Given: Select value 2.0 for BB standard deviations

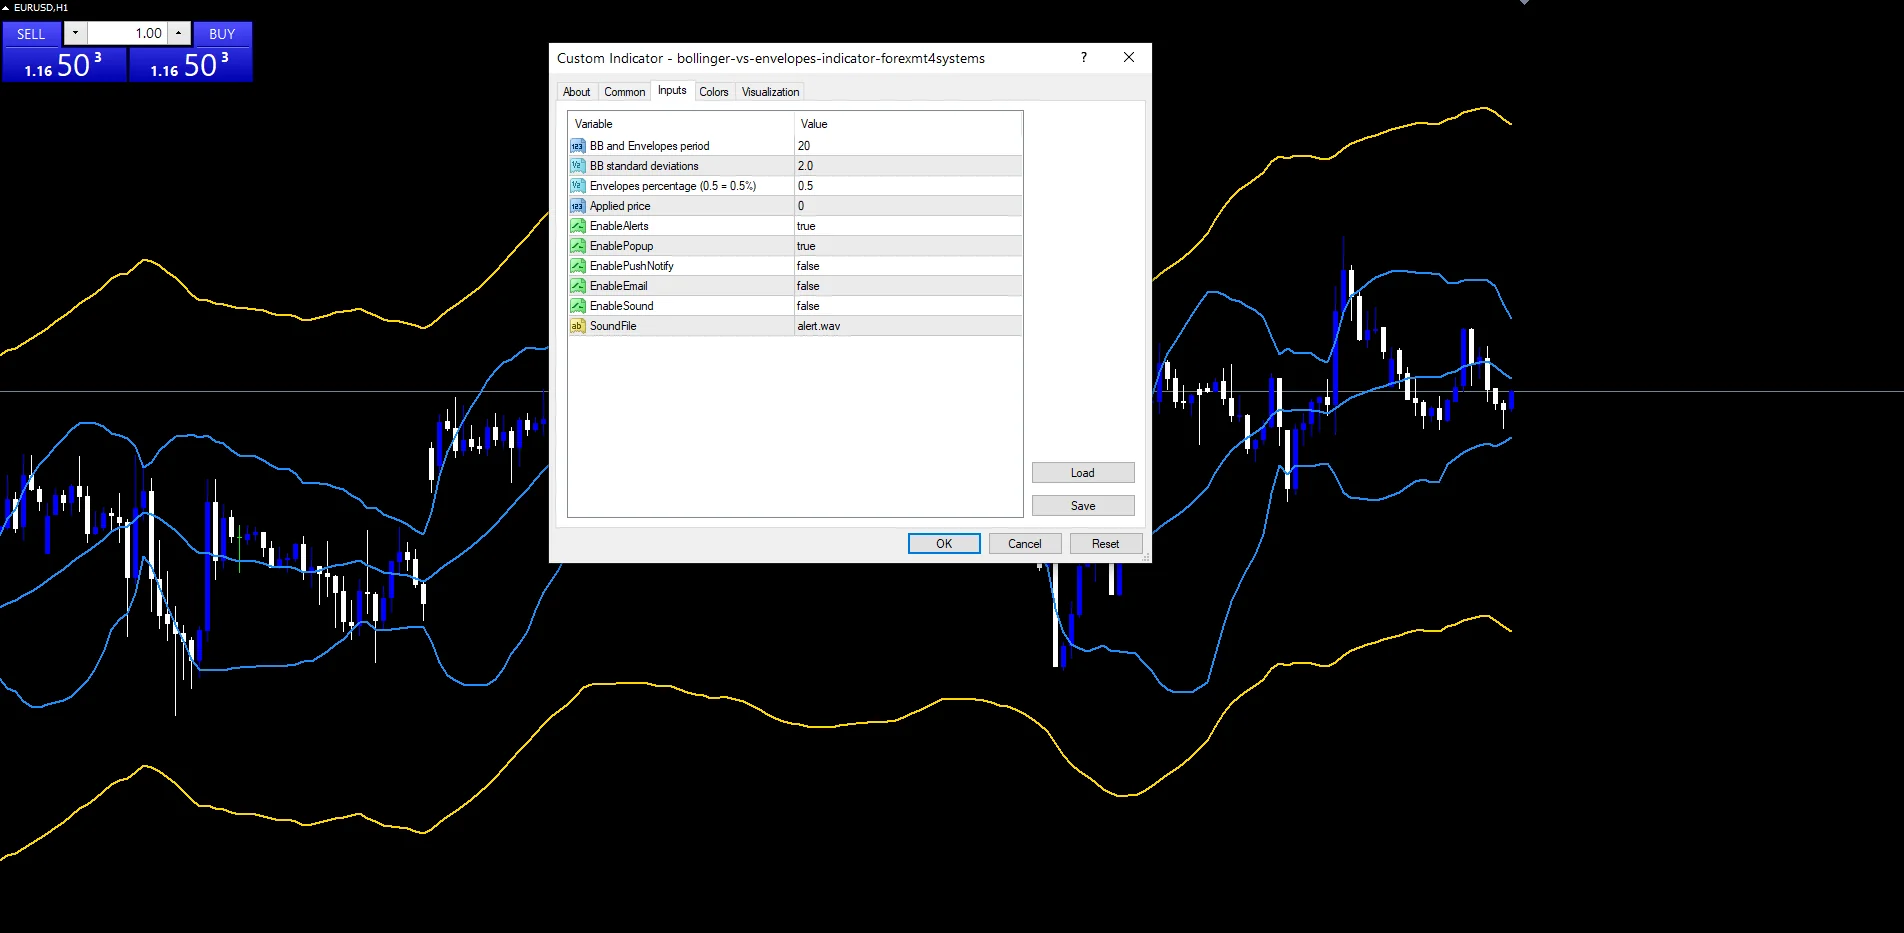Looking at the screenshot, I should 908,166.
